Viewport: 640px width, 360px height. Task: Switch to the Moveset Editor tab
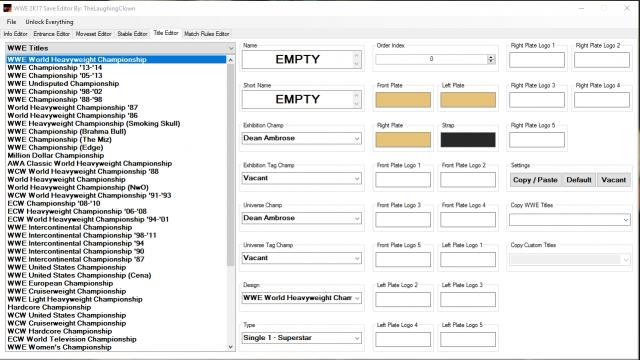pos(93,33)
